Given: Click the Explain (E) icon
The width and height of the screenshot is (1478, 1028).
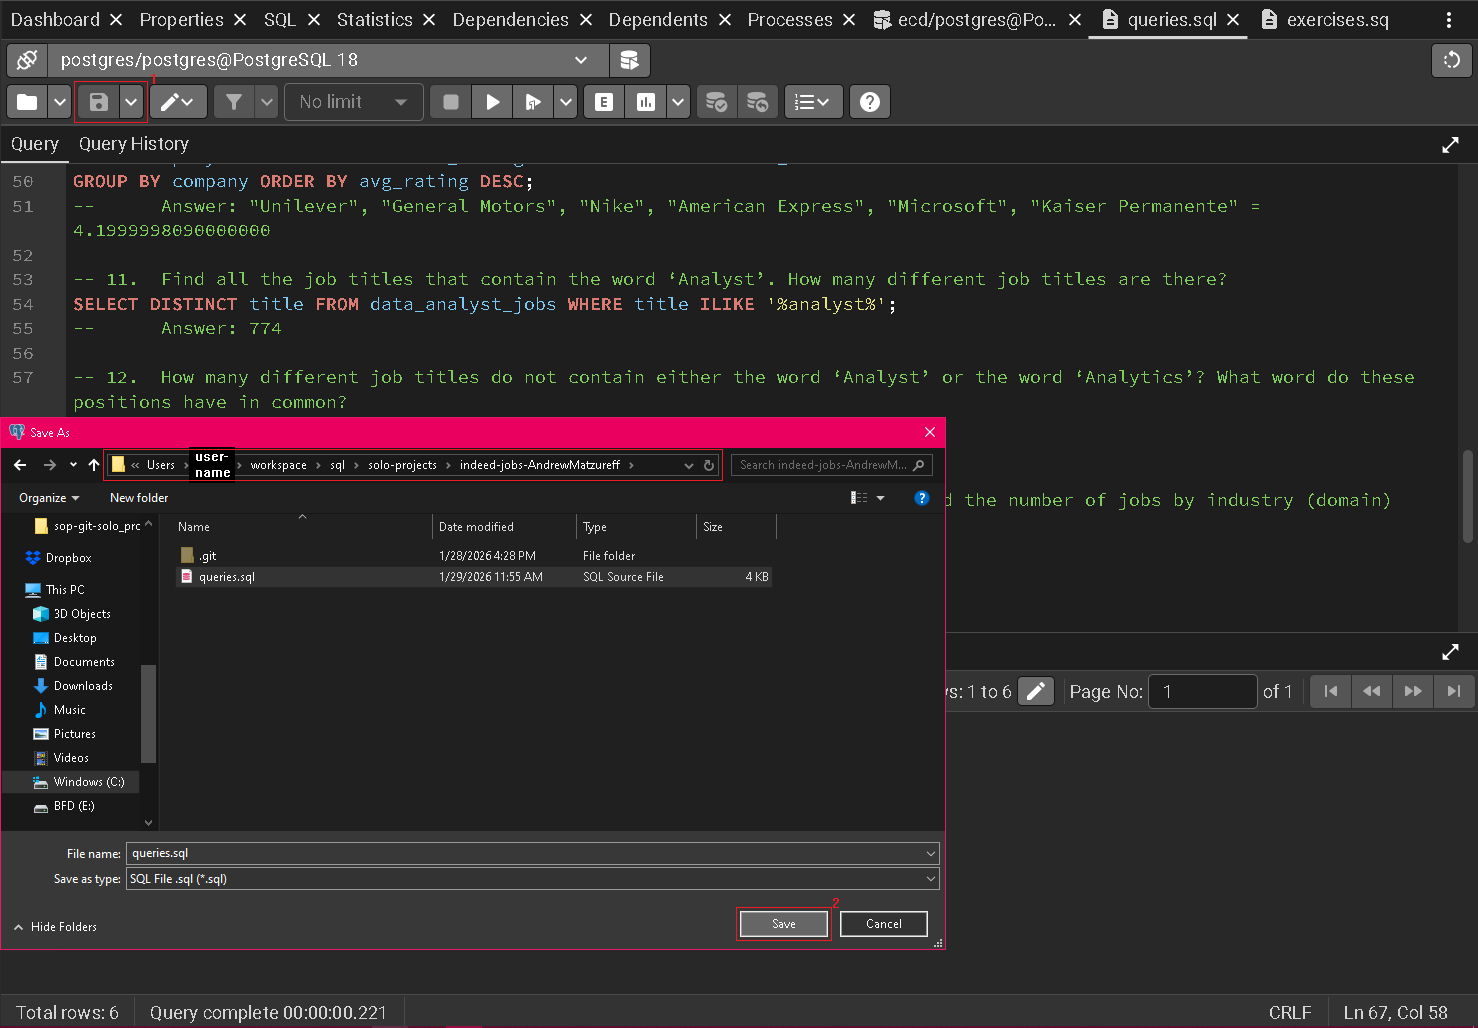Looking at the screenshot, I should pos(604,102).
